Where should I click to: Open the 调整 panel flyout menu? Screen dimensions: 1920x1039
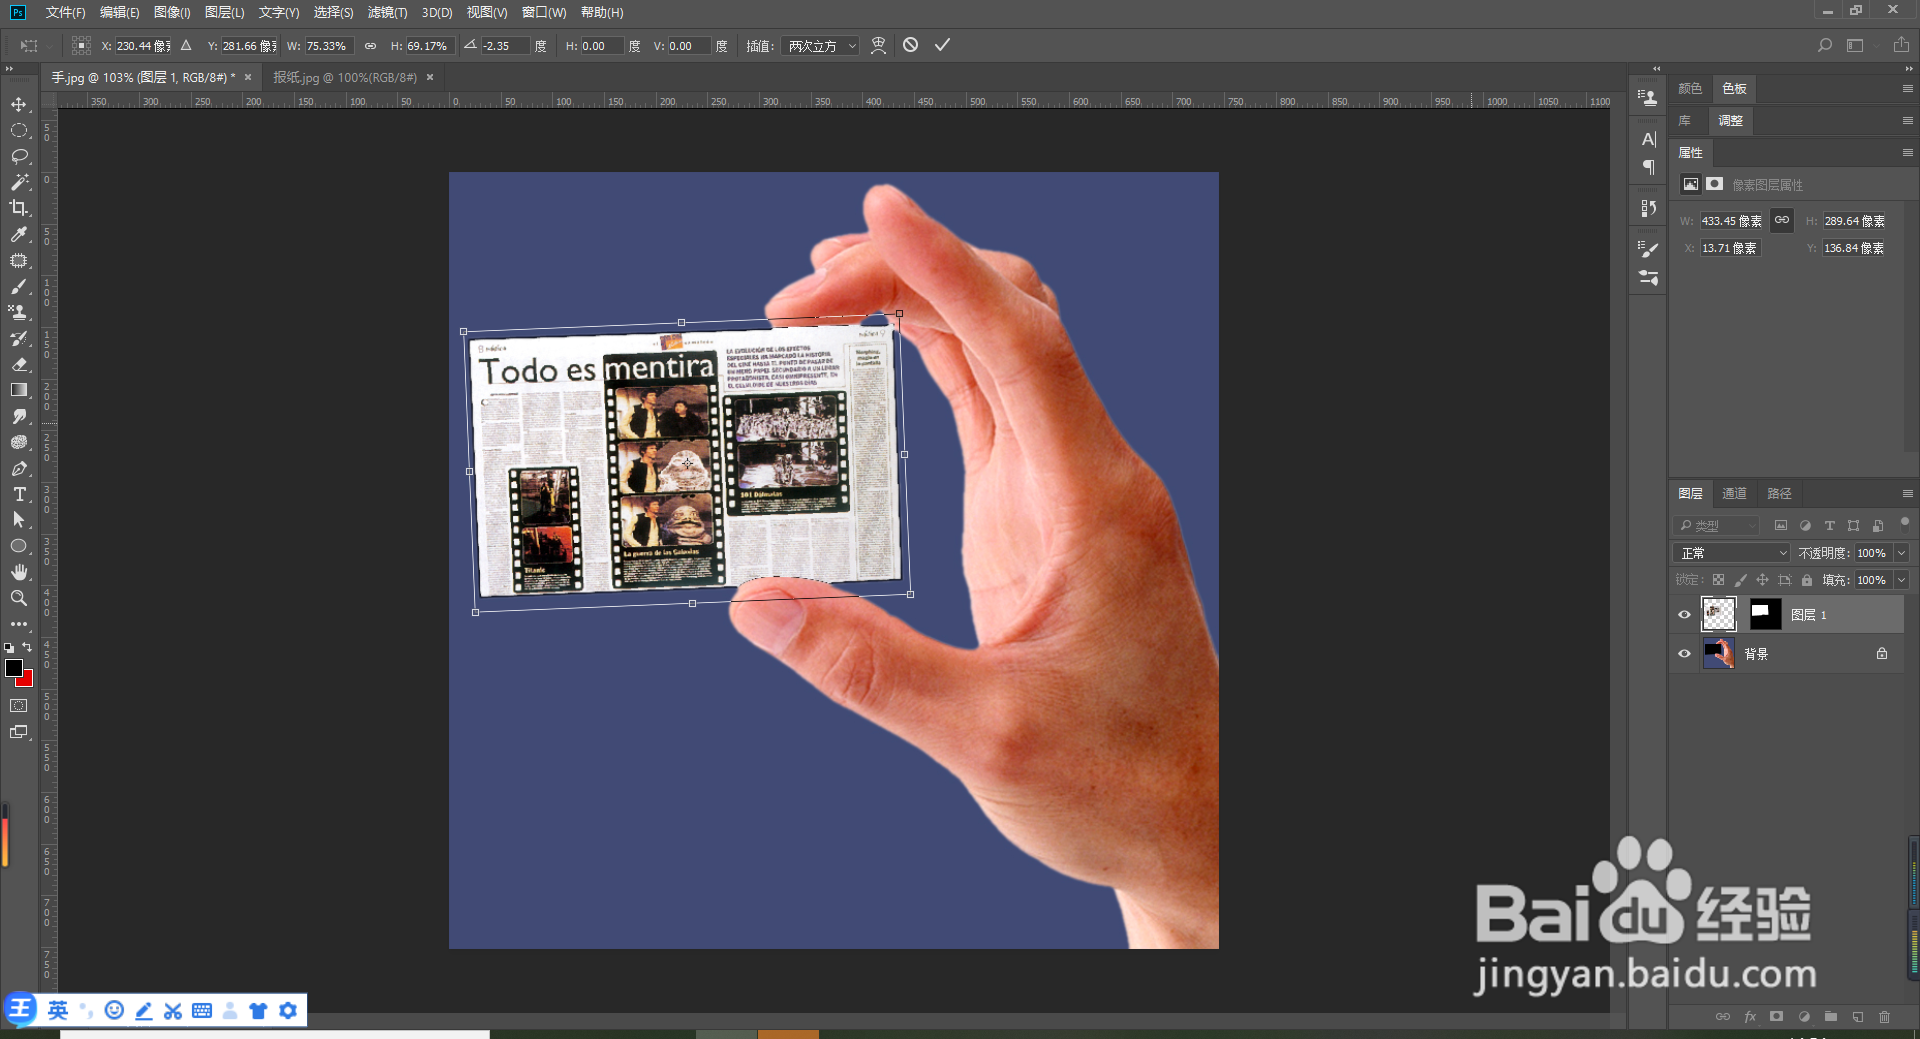1907,121
